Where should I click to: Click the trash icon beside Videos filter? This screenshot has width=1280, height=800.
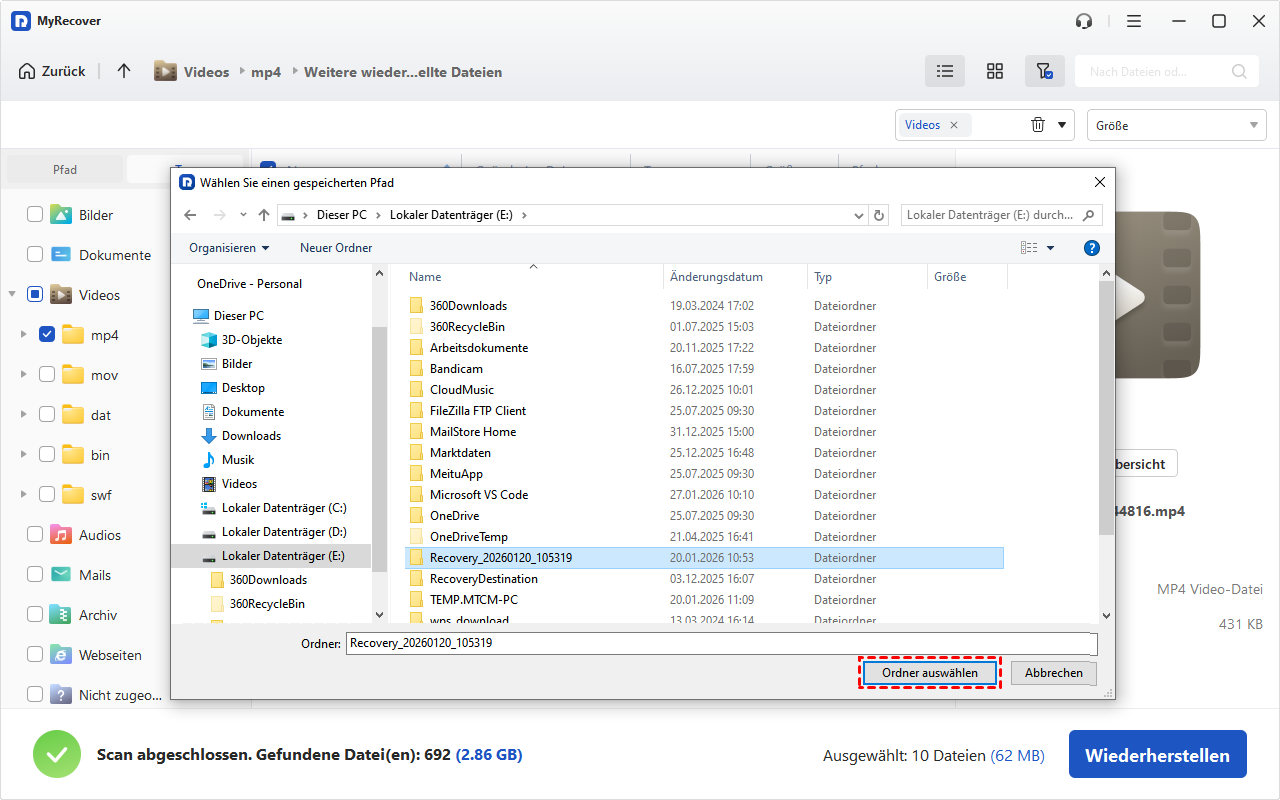(1038, 125)
